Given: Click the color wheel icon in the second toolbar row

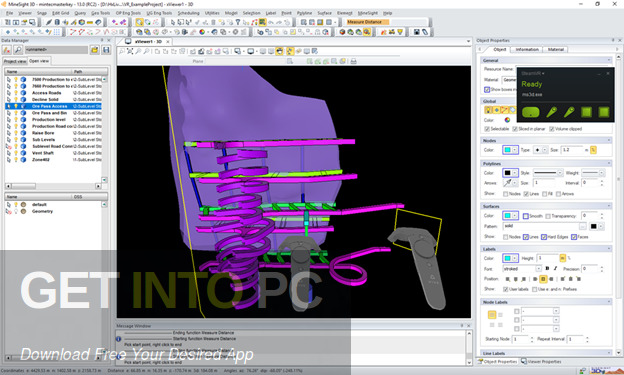Looking at the screenshot, I should pos(202,32).
